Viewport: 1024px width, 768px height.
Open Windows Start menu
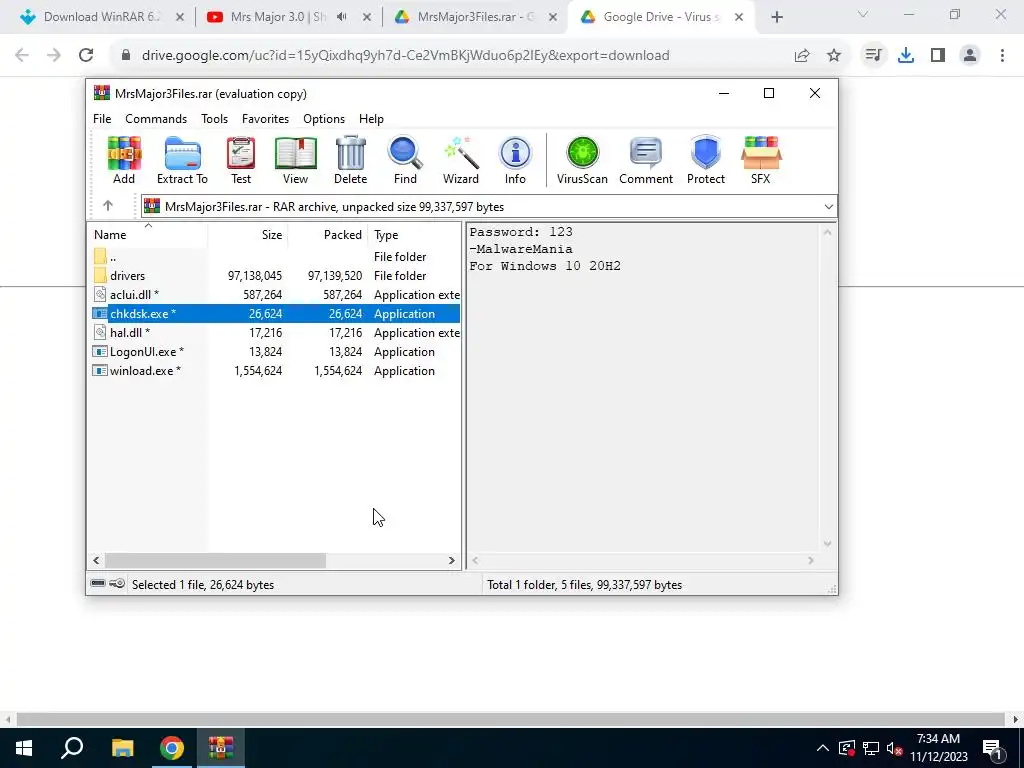pyautogui.click(x=24, y=748)
